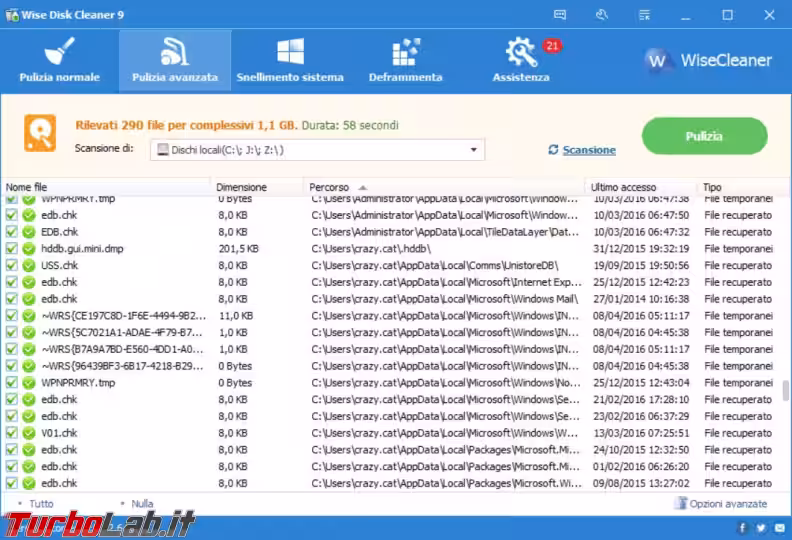Image resolution: width=792 pixels, height=540 pixels.
Task: Uncheck the V01.chk checkbox
Action: (x=11, y=433)
